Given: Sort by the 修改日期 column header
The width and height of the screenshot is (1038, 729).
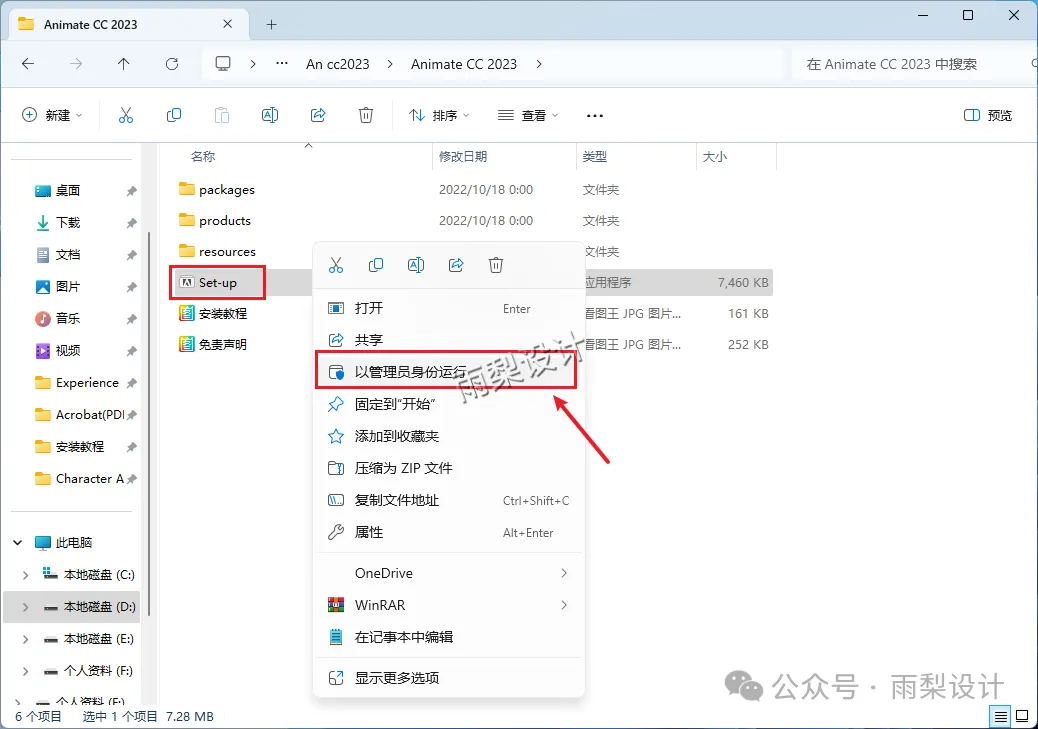Looking at the screenshot, I should (x=463, y=157).
